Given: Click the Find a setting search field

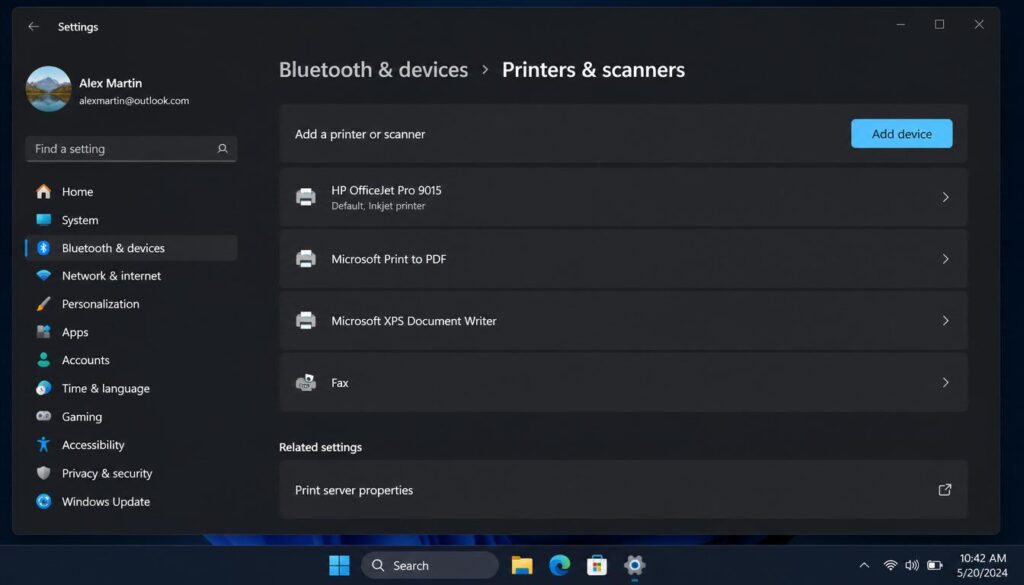Looking at the screenshot, I should click(131, 149).
